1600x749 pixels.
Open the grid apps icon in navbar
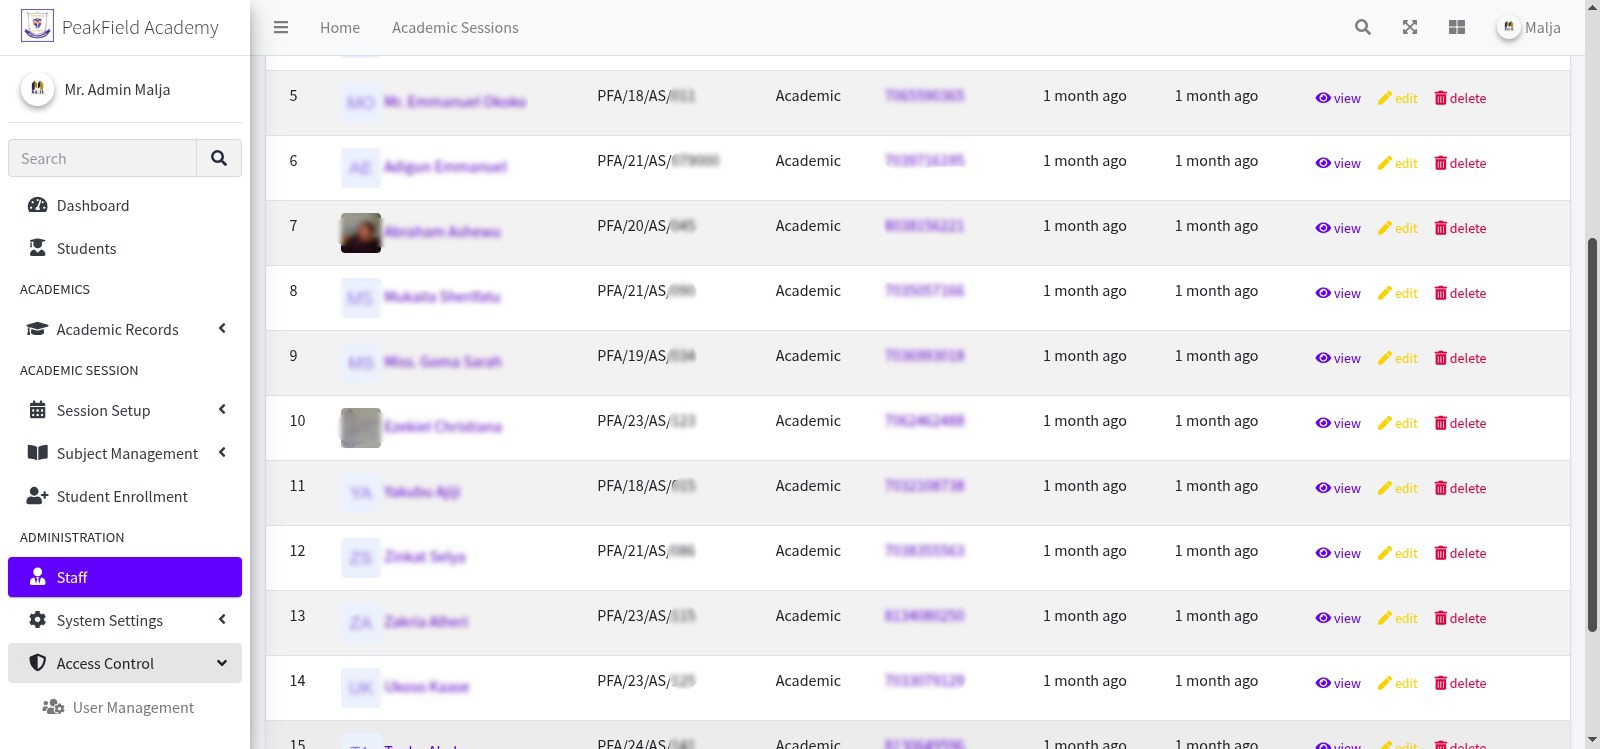coord(1457,28)
